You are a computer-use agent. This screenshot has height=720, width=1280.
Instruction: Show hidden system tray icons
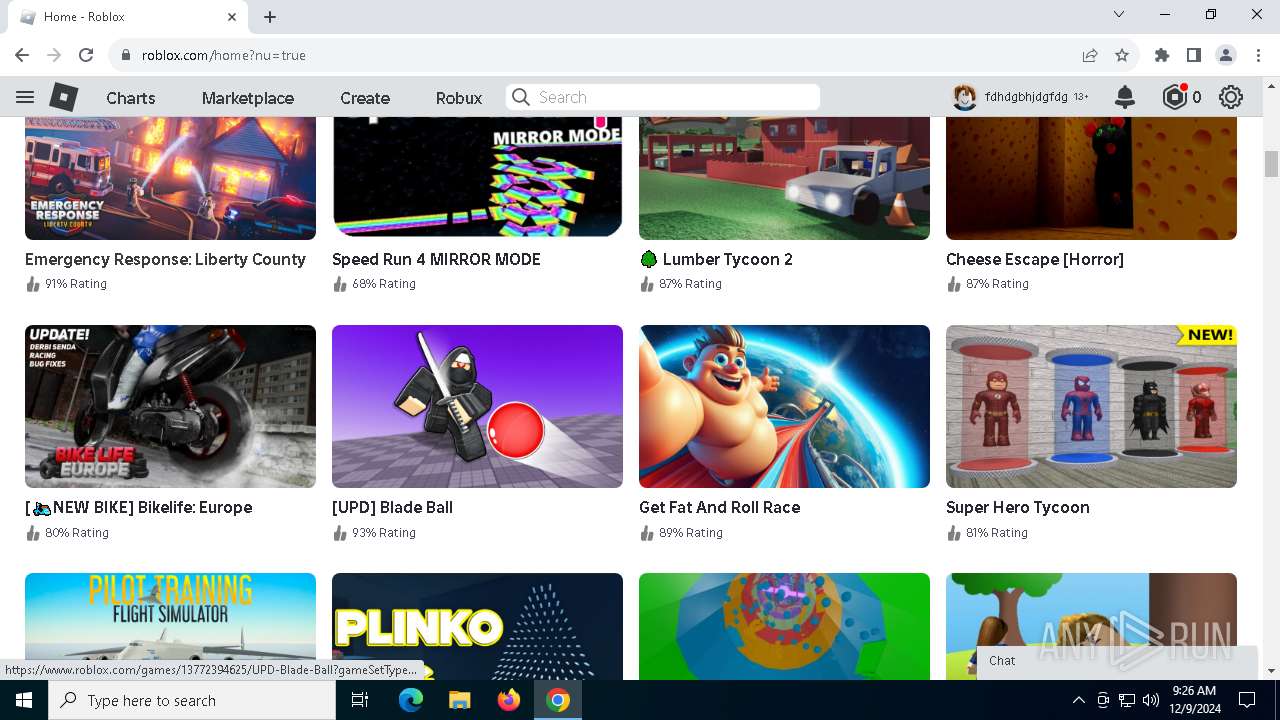tap(1078, 700)
